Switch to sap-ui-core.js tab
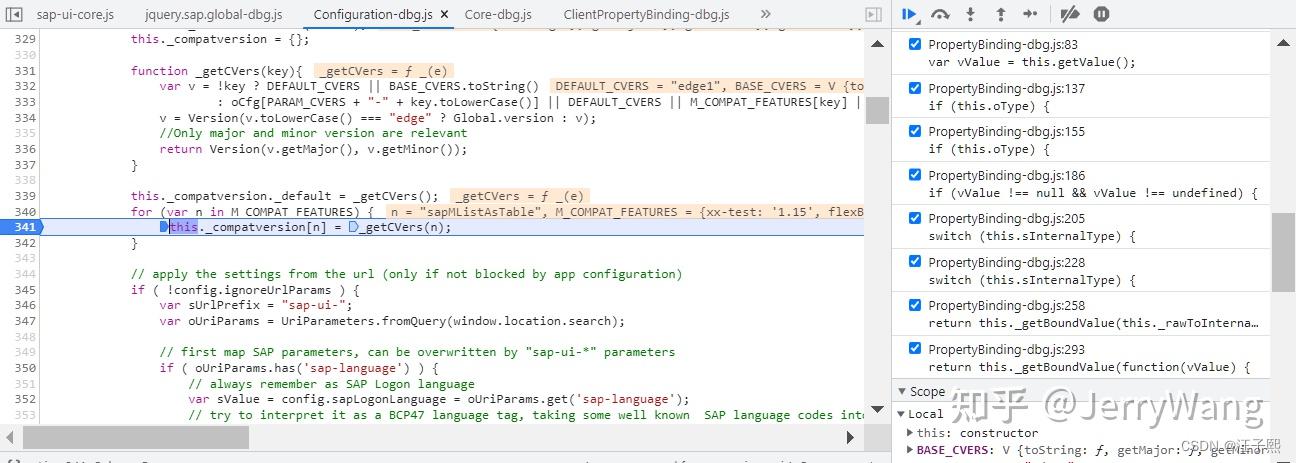The image size is (1296, 463). pos(75,15)
